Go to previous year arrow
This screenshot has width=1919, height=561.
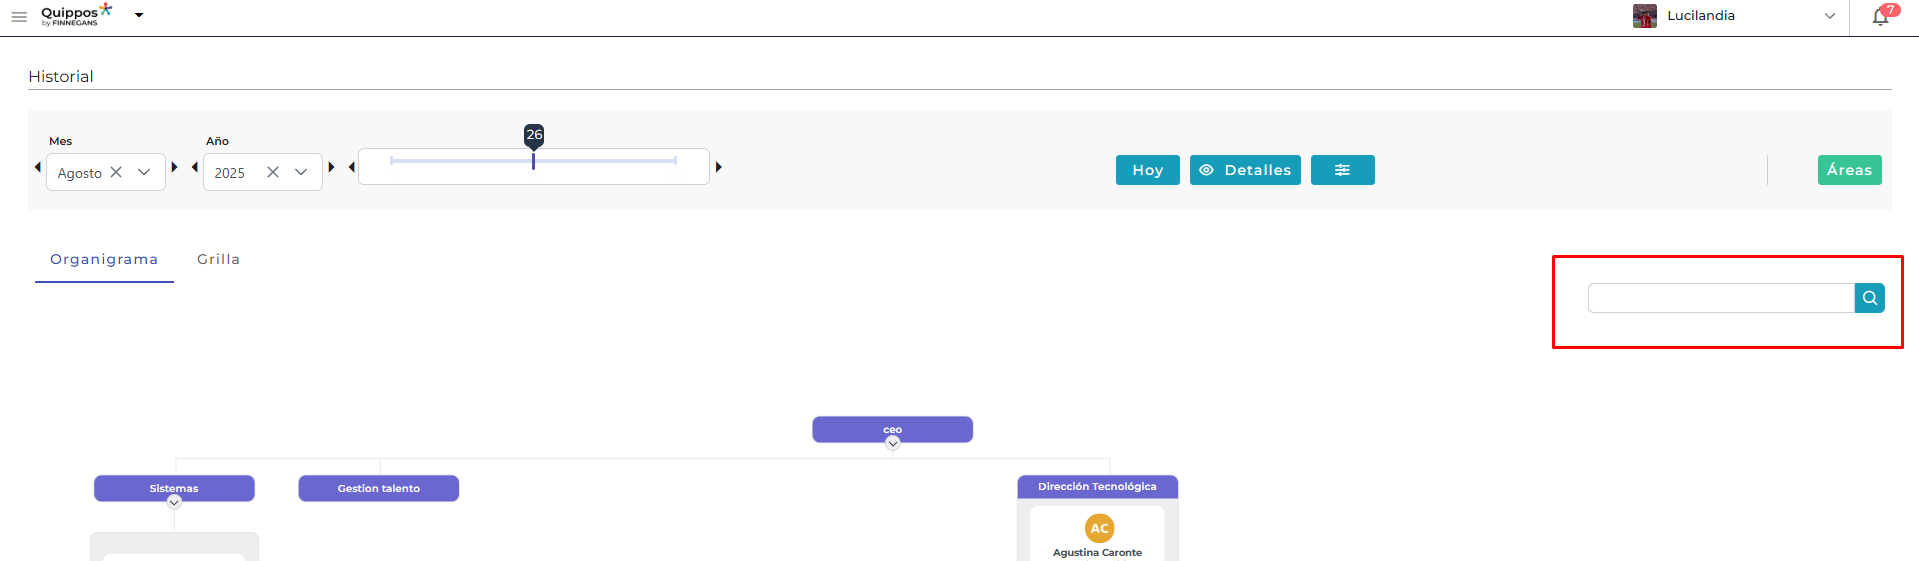point(194,167)
